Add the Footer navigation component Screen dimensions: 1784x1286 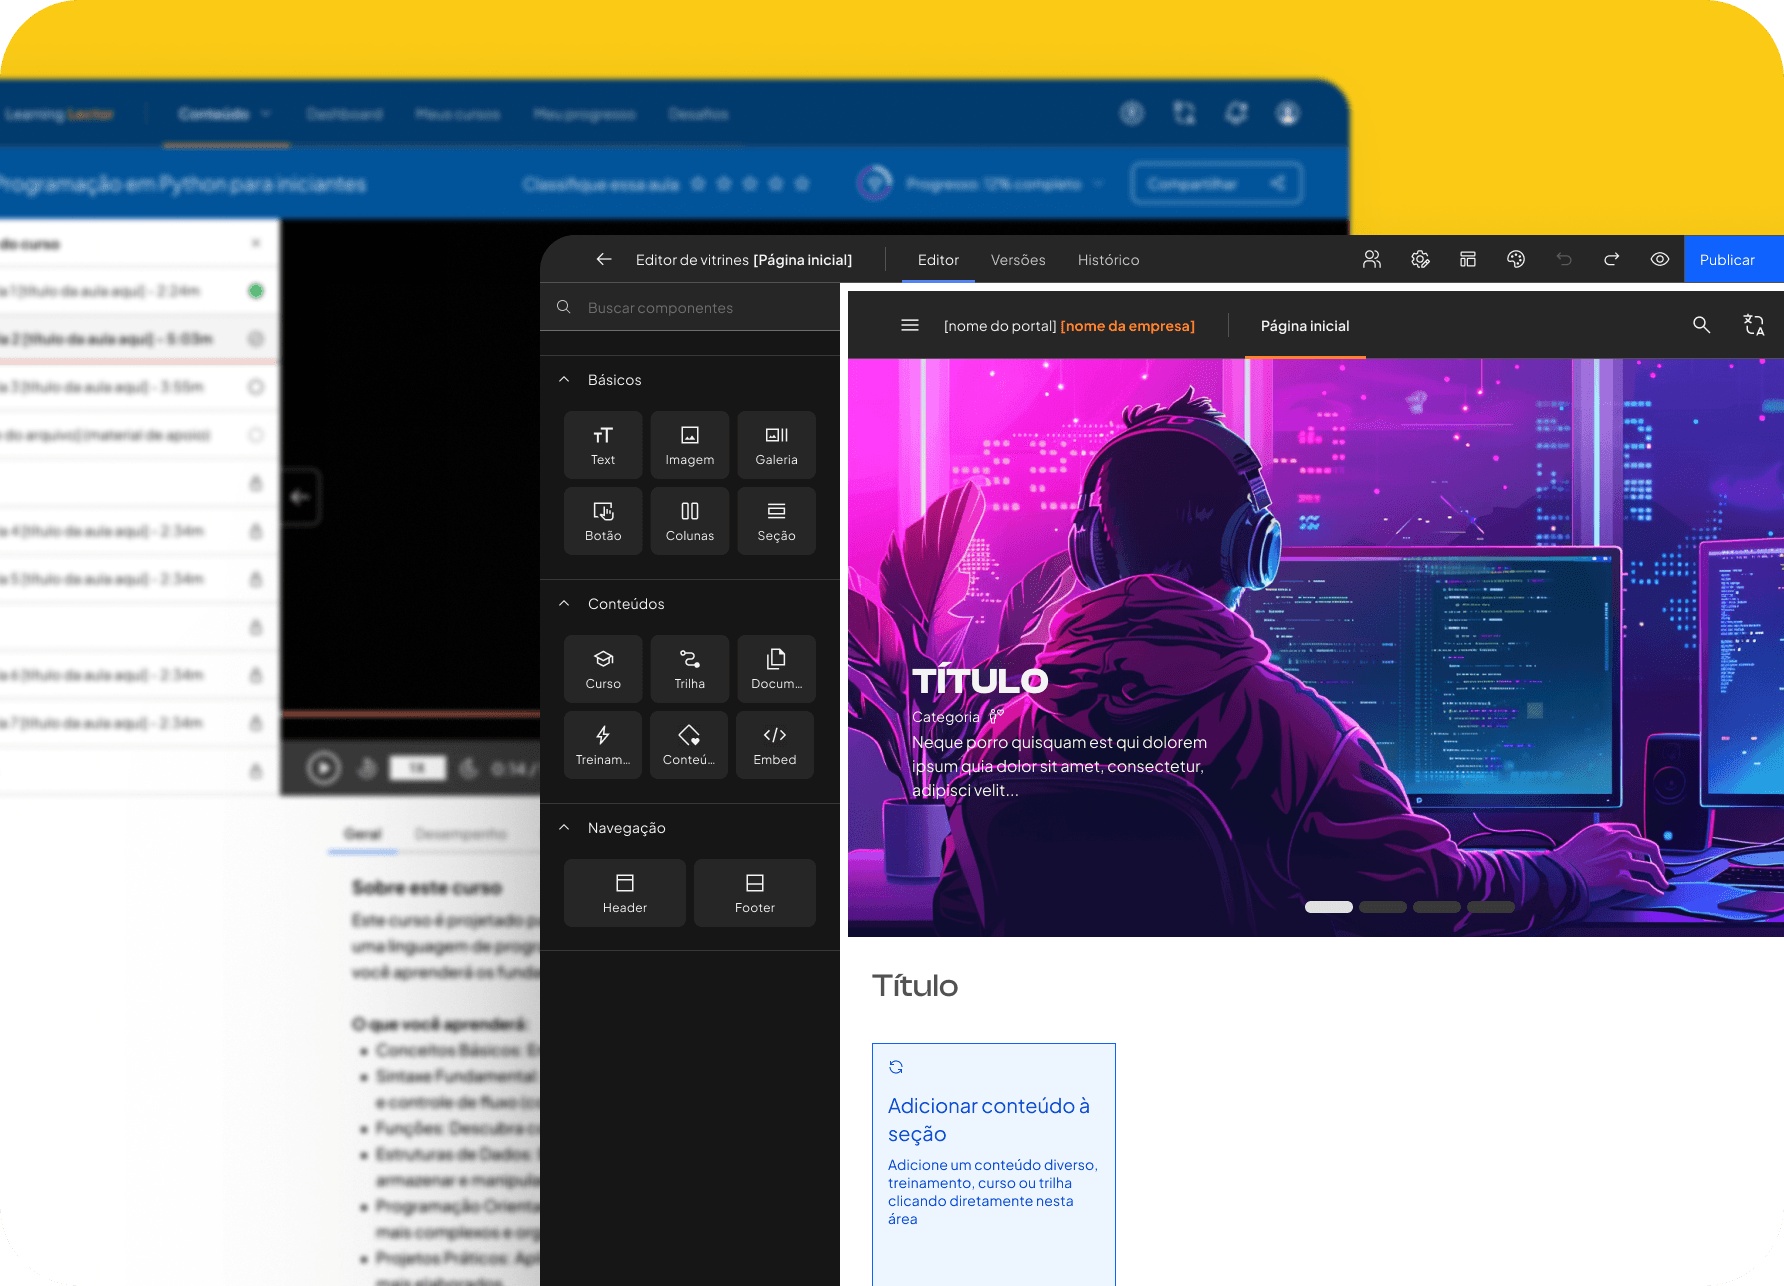click(755, 893)
